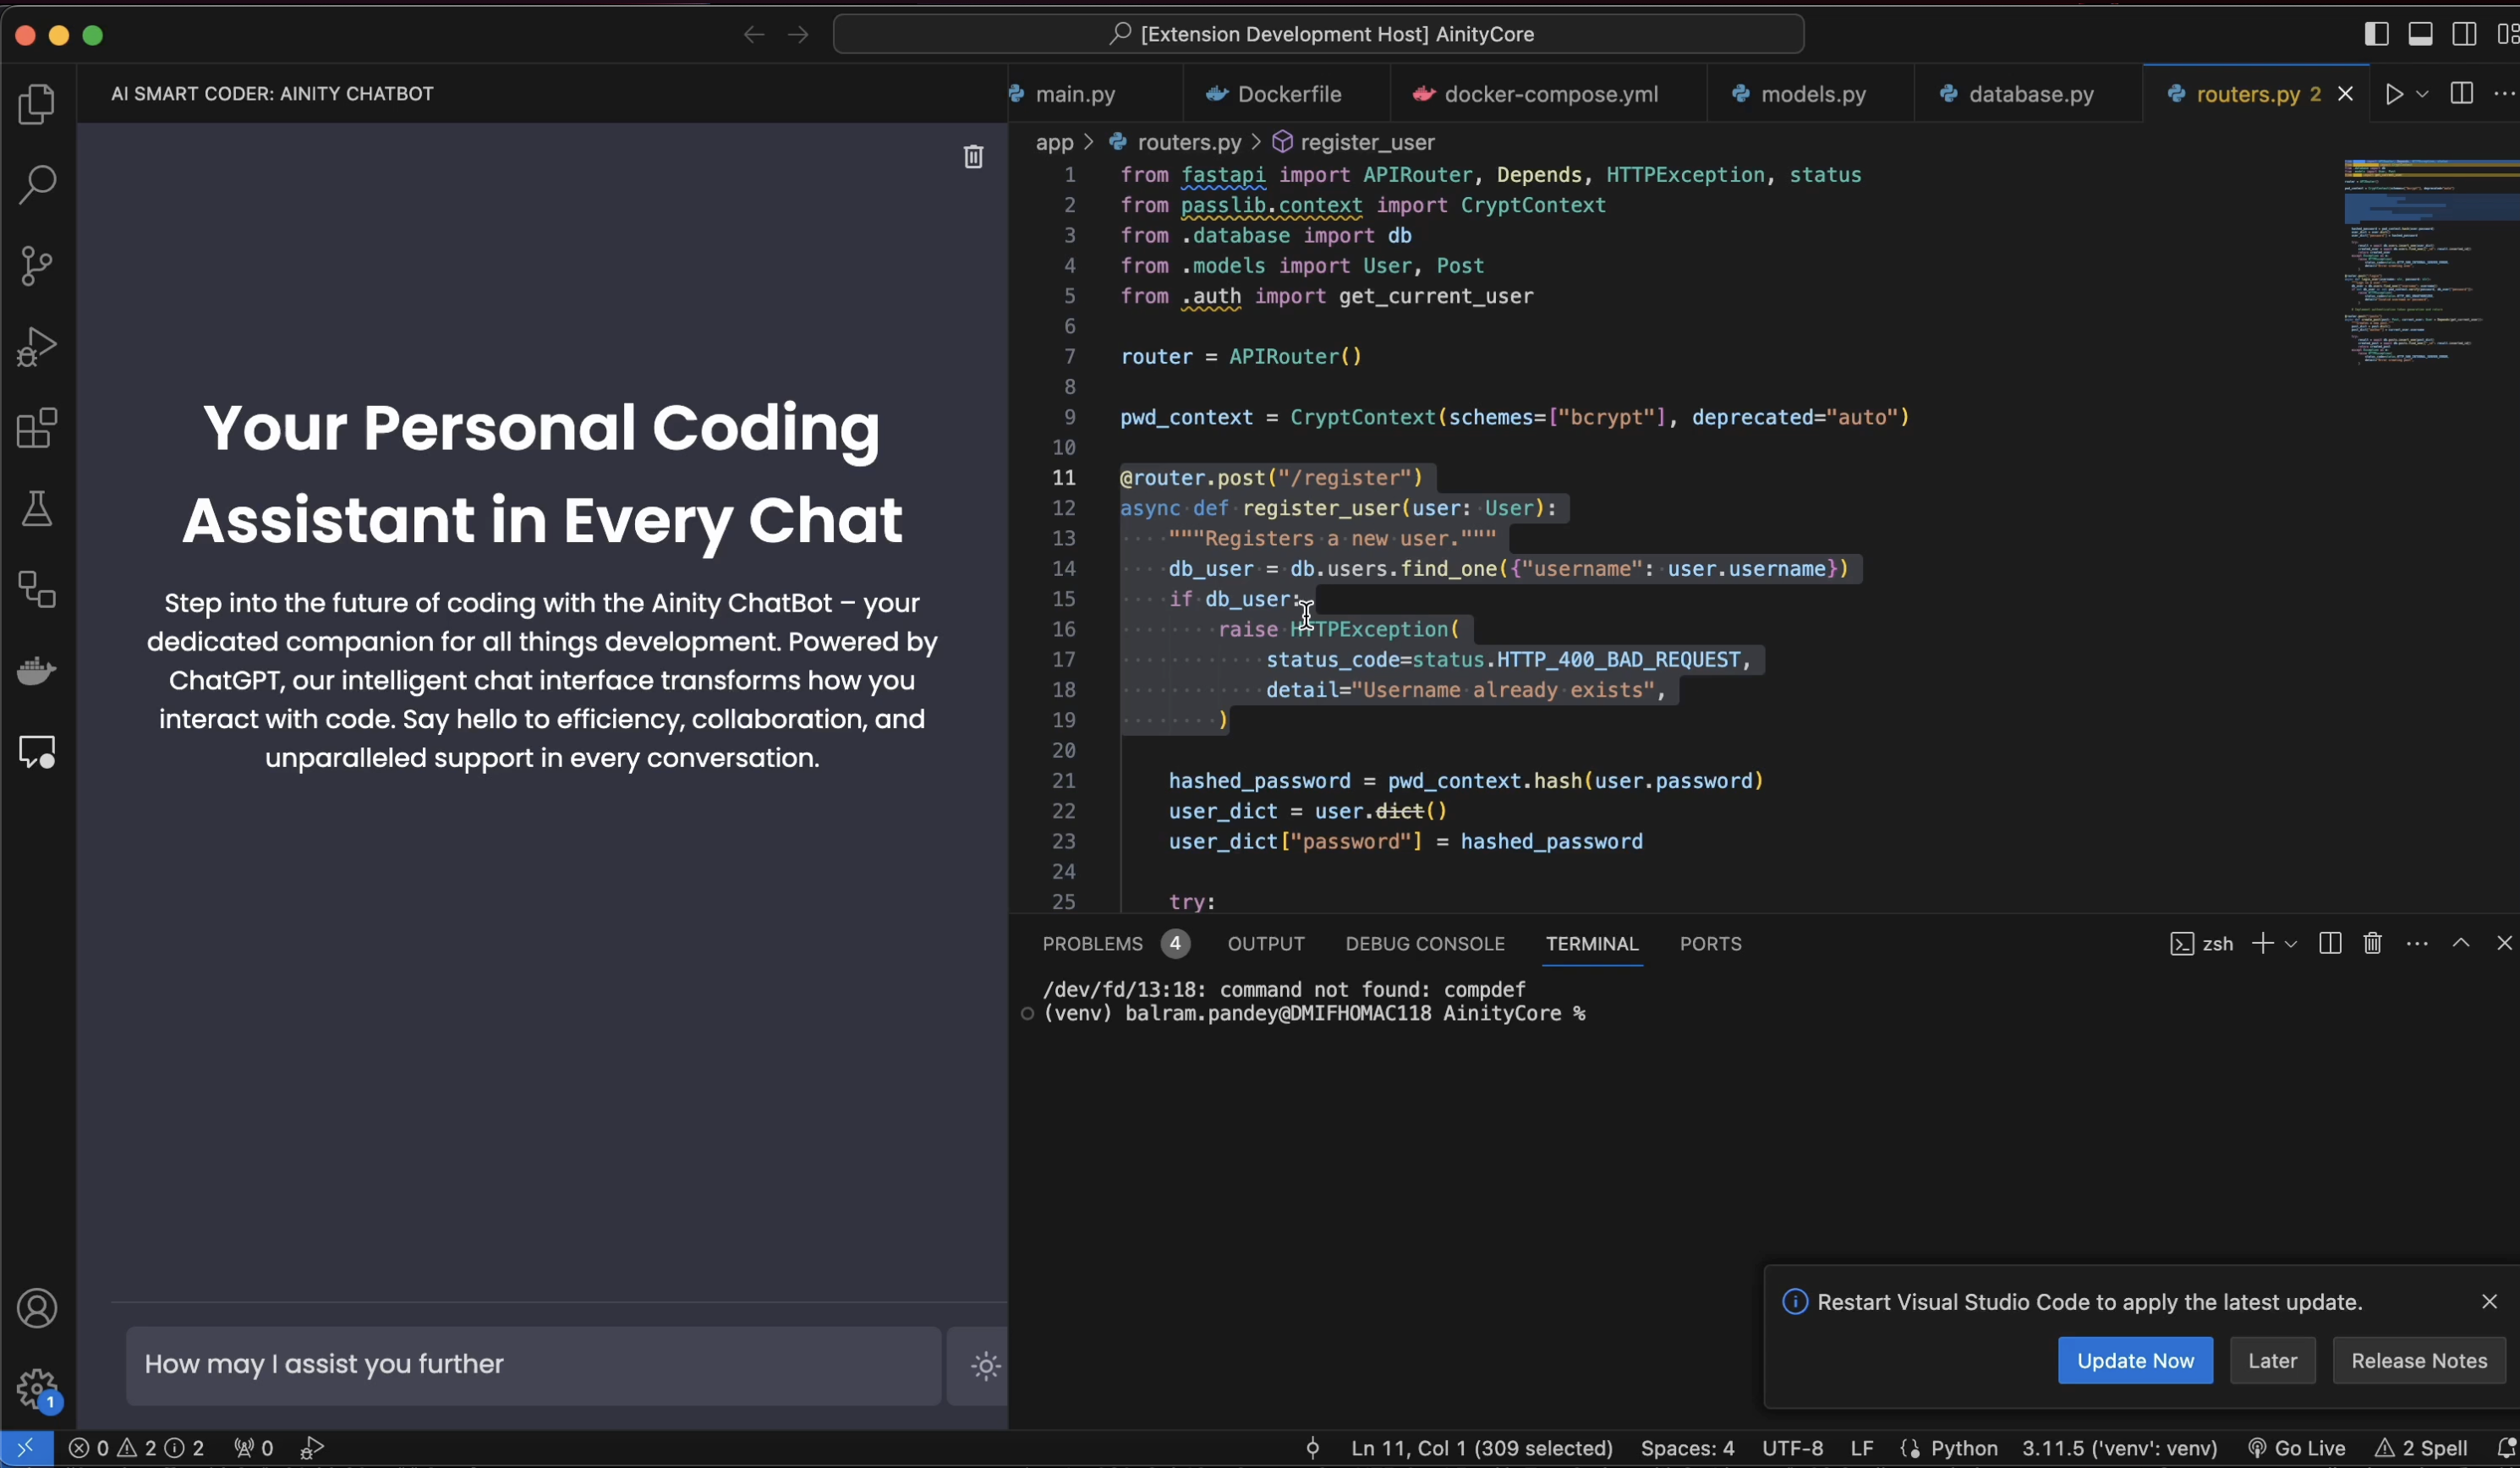Select the Terminal panel tab
Screen dimensions: 2520x1468
tap(1592, 944)
